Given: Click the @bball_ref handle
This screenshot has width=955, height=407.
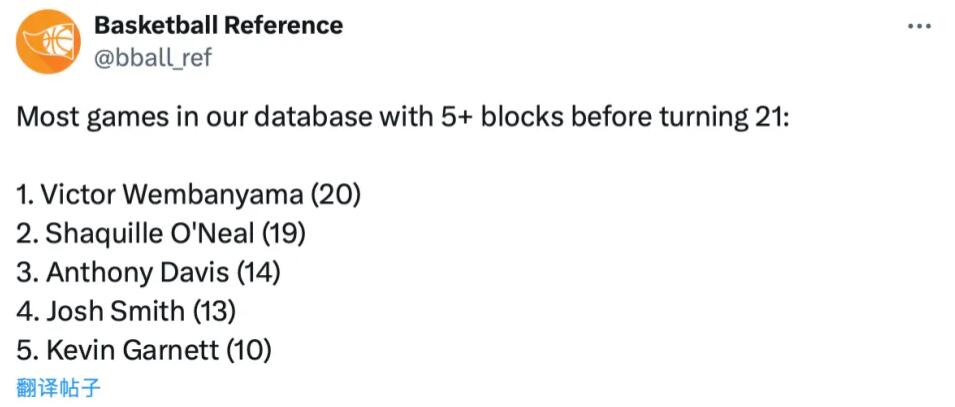Looking at the screenshot, I should click(152, 57).
